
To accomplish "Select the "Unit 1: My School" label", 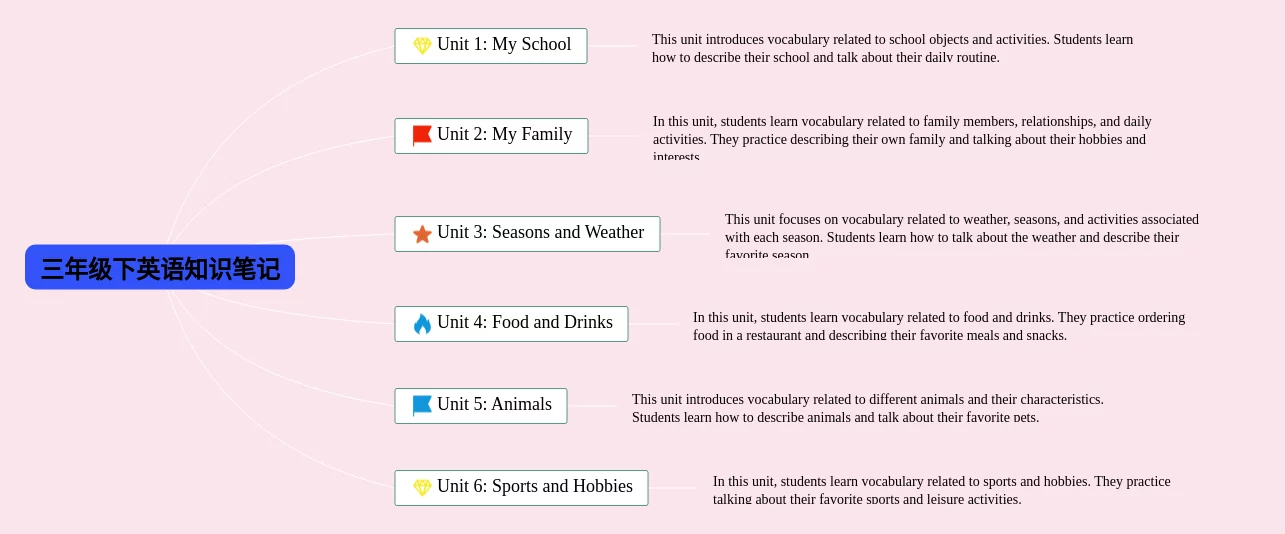I will coord(504,45).
